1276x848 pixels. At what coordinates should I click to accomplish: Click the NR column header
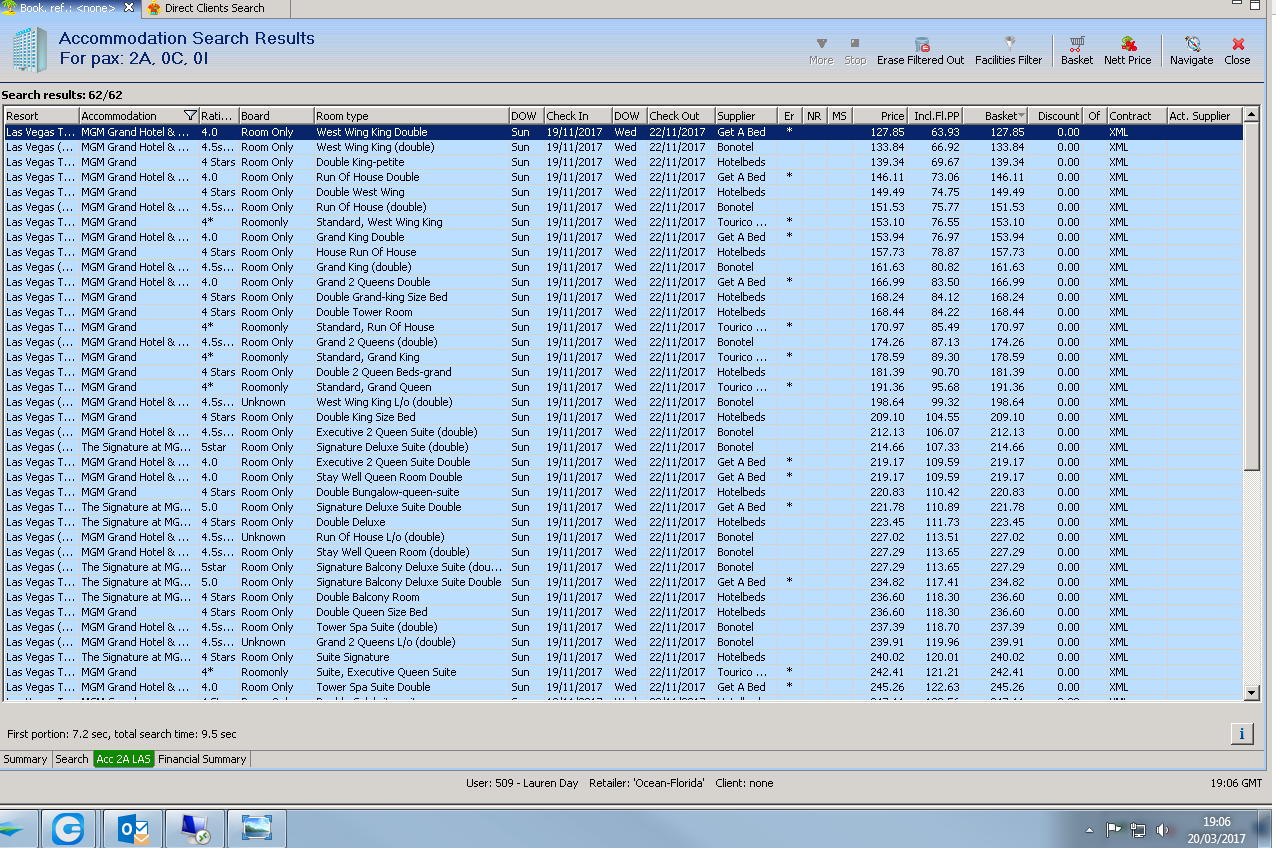[814, 116]
